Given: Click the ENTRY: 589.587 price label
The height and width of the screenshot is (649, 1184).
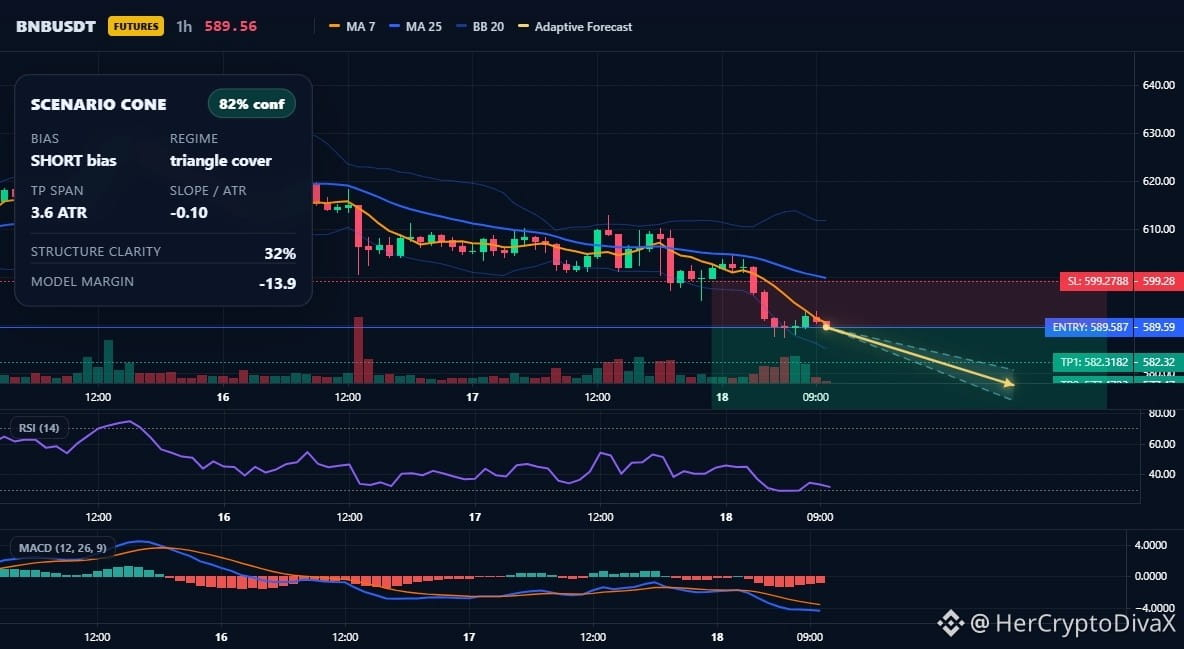Looking at the screenshot, I should pyautogui.click(x=1090, y=327).
